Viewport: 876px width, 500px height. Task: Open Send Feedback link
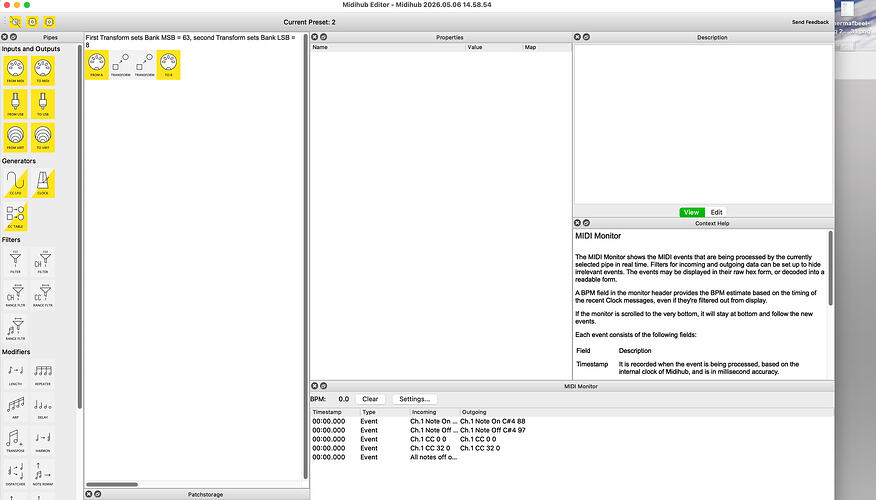click(810, 22)
